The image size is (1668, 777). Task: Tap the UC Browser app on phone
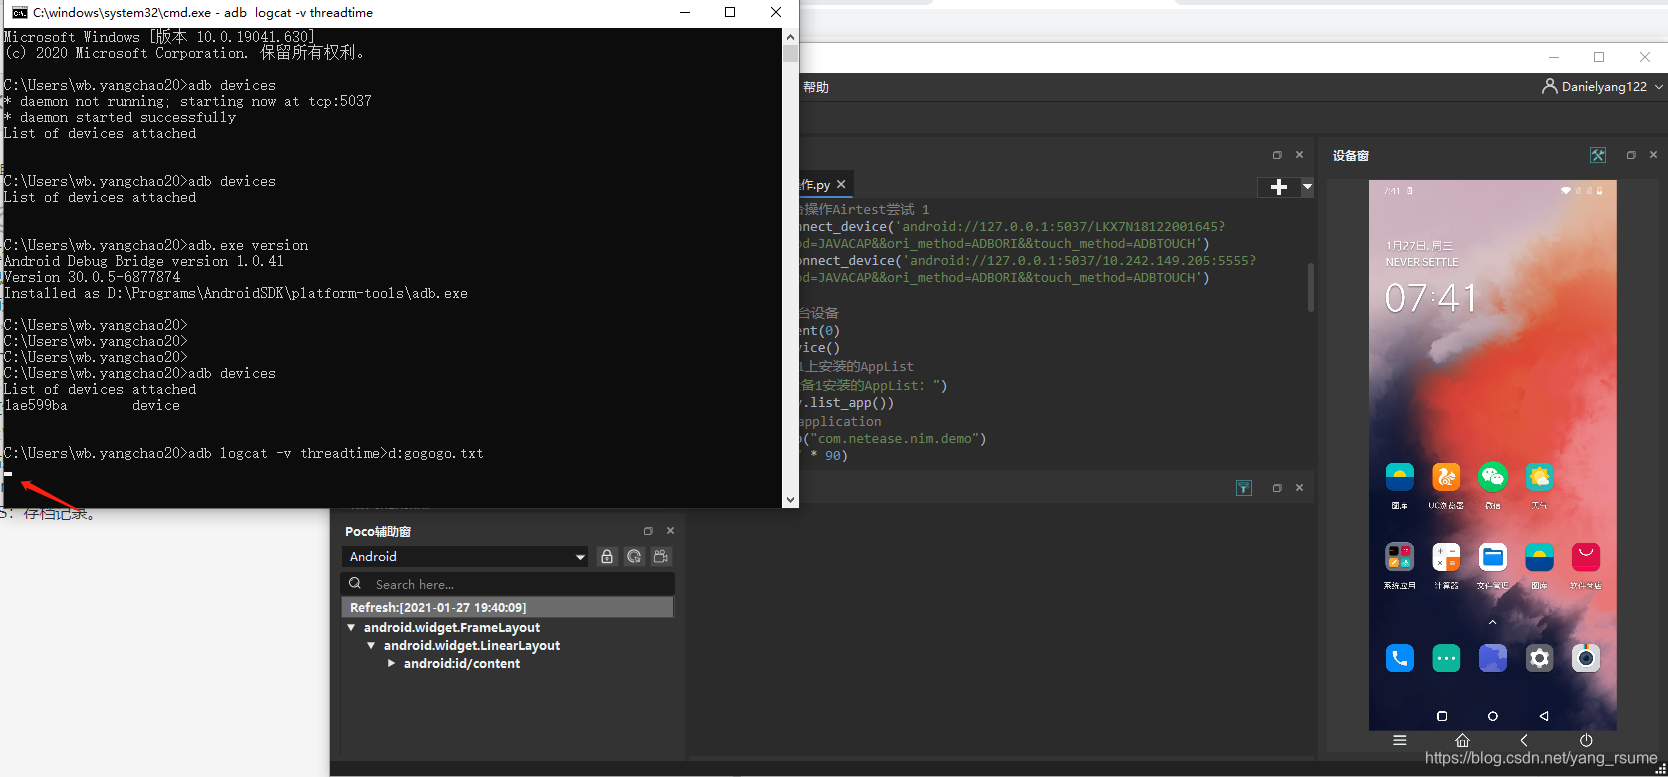pyautogui.click(x=1446, y=477)
